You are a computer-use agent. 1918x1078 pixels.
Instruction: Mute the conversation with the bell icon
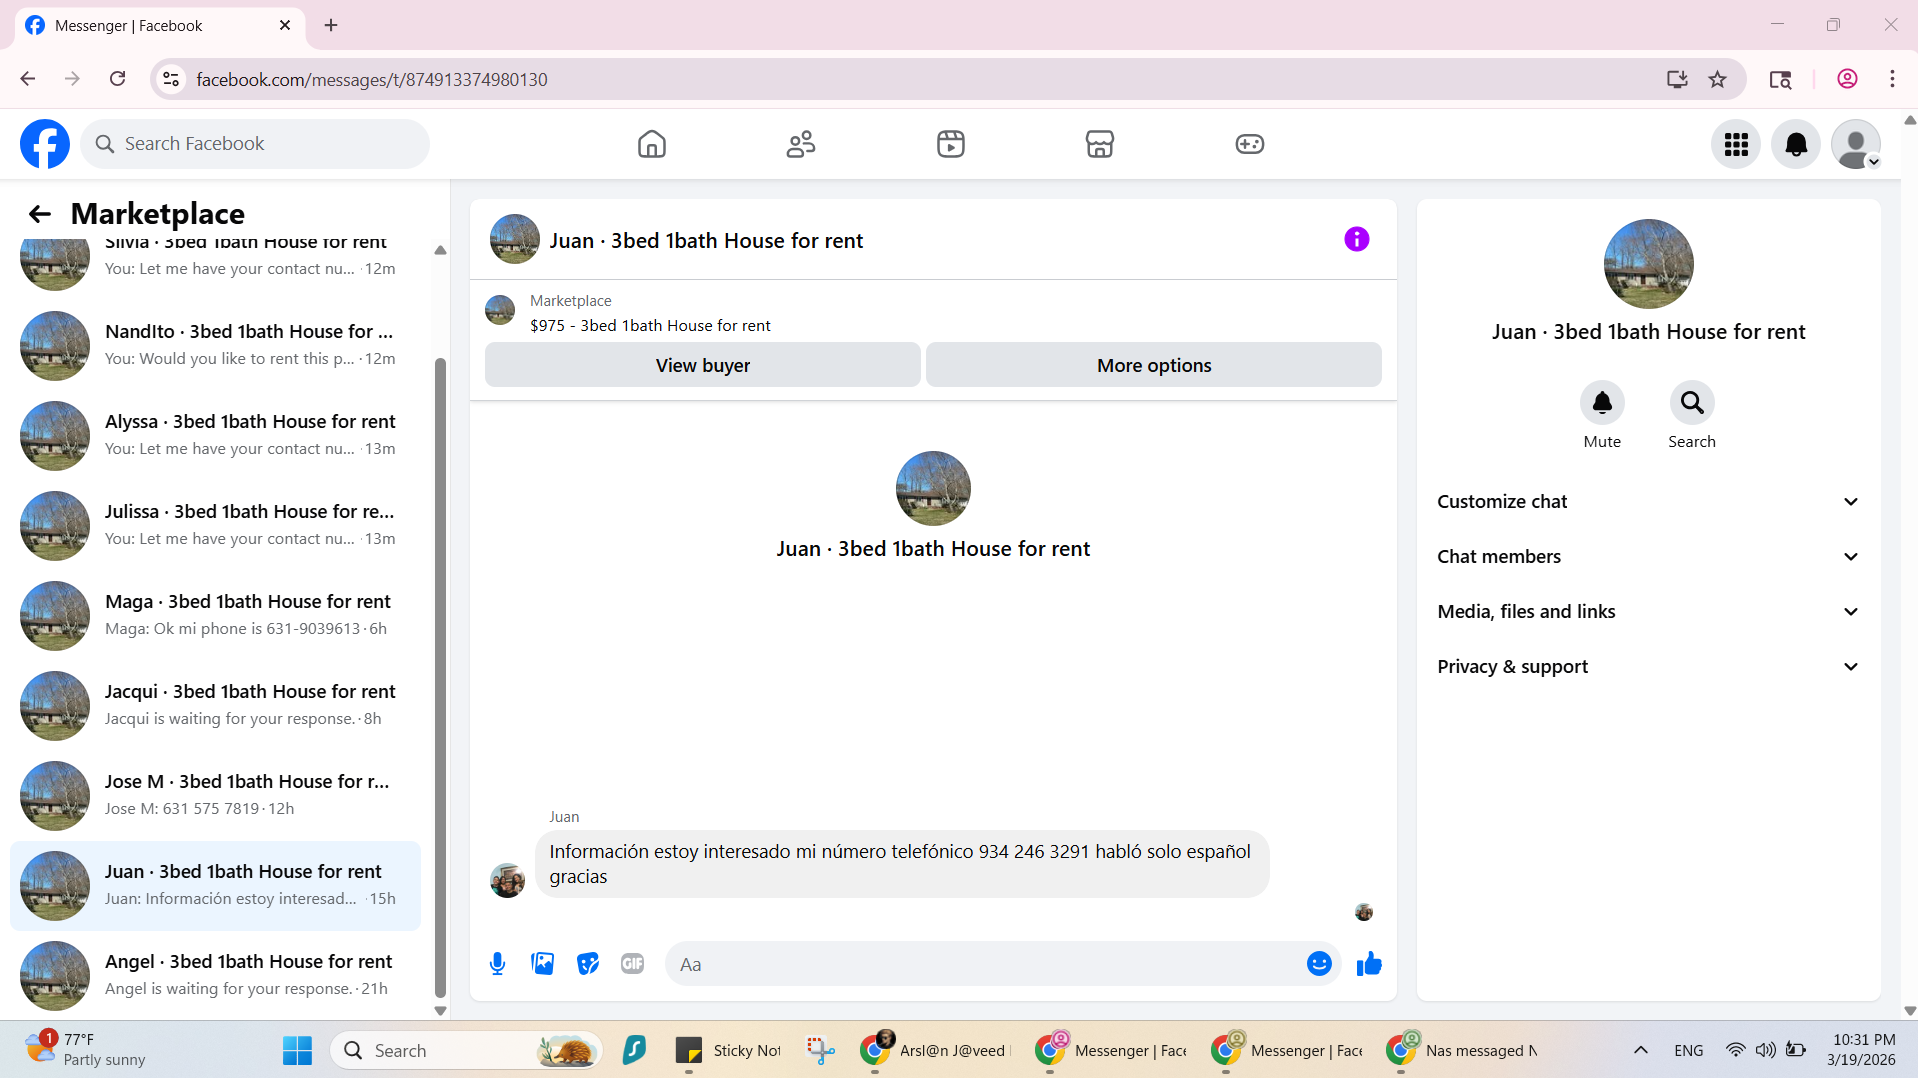click(1602, 403)
